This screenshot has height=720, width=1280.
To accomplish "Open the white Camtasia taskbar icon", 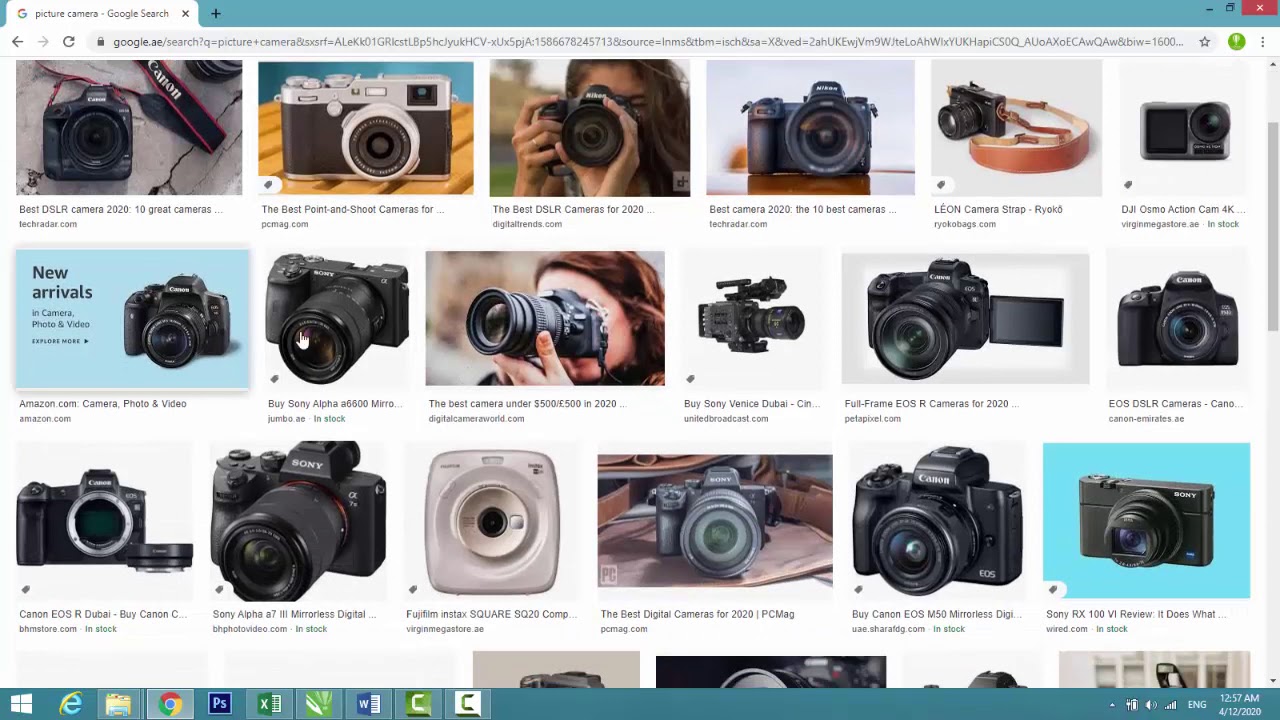I will (x=468, y=704).
